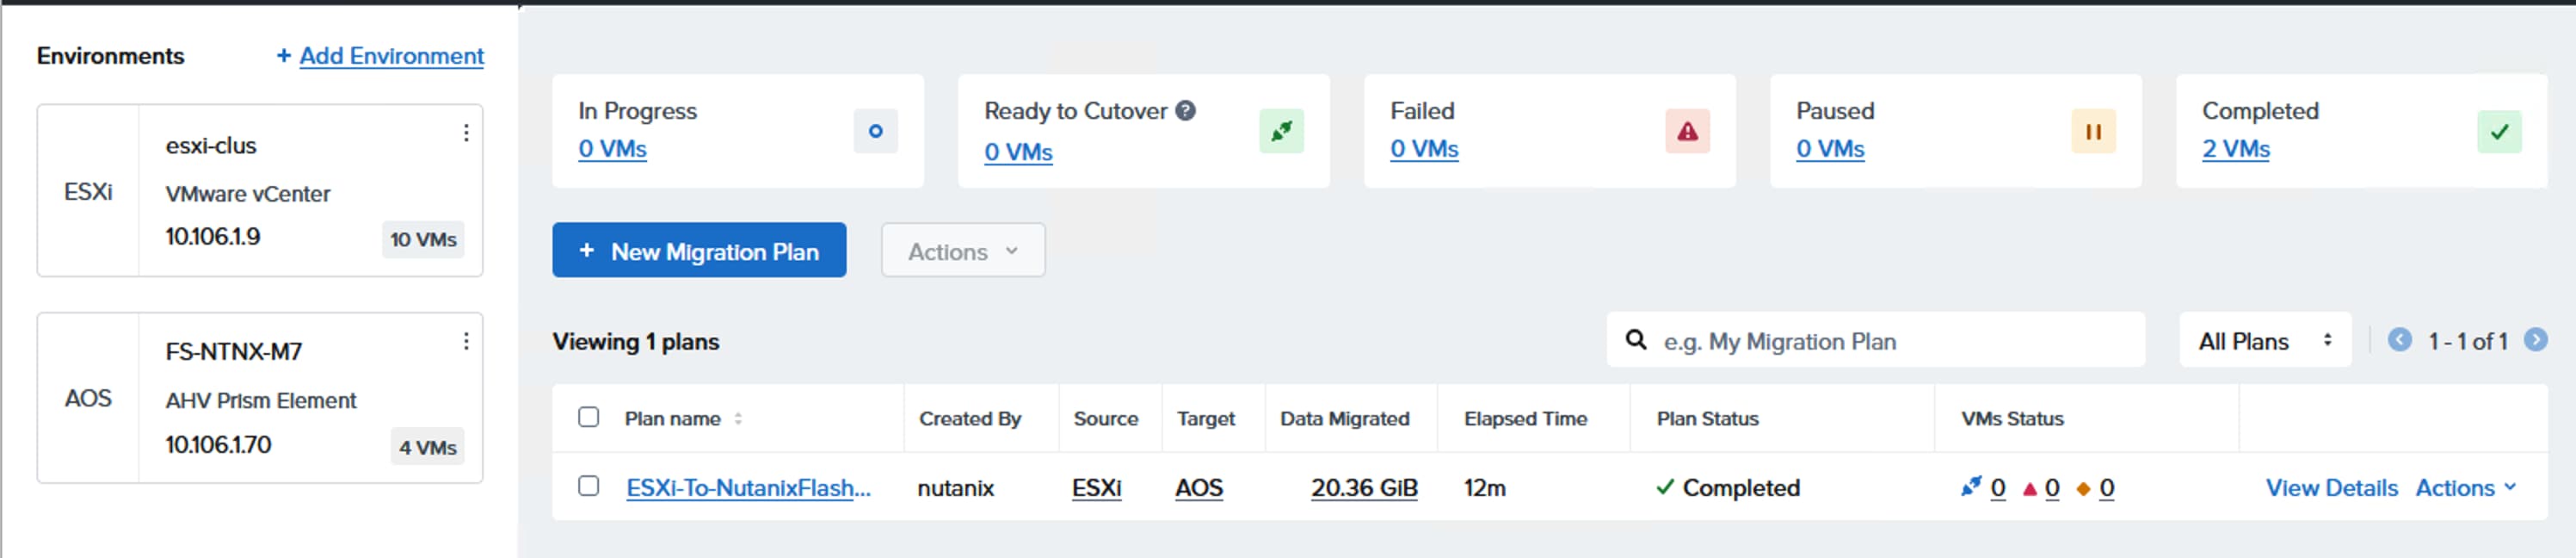Toggle the select-all plans checkbox
Image resolution: width=2576 pixels, height=558 pixels.
(589, 417)
